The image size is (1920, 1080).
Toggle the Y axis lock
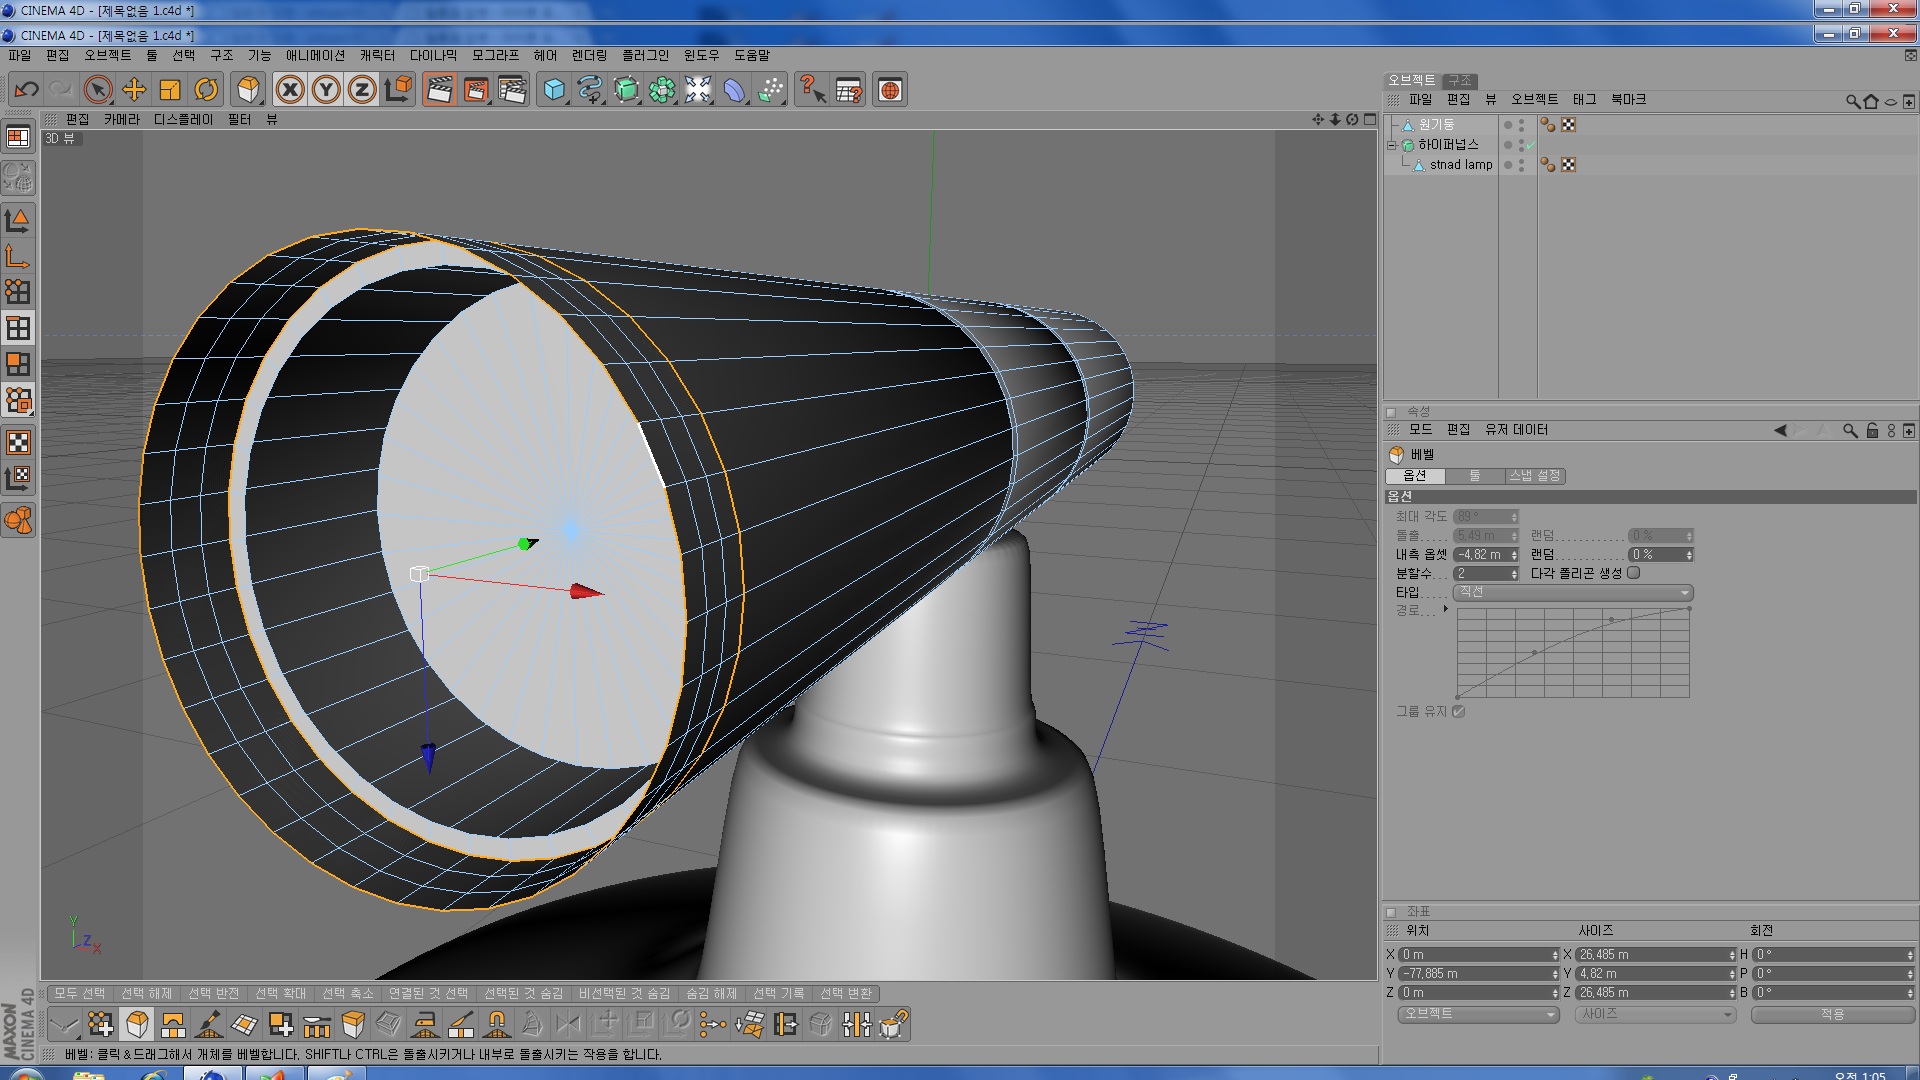pyautogui.click(x=326, y=90)
